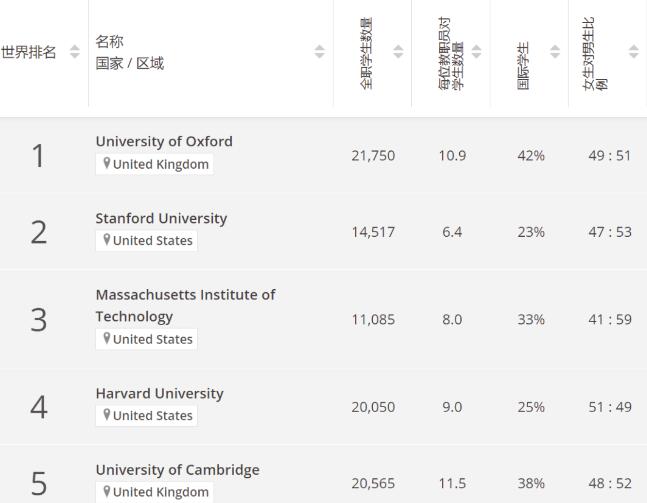
Task: Click the 世界排名 column header
Action: pyautogui.click(x=29, y=52)
